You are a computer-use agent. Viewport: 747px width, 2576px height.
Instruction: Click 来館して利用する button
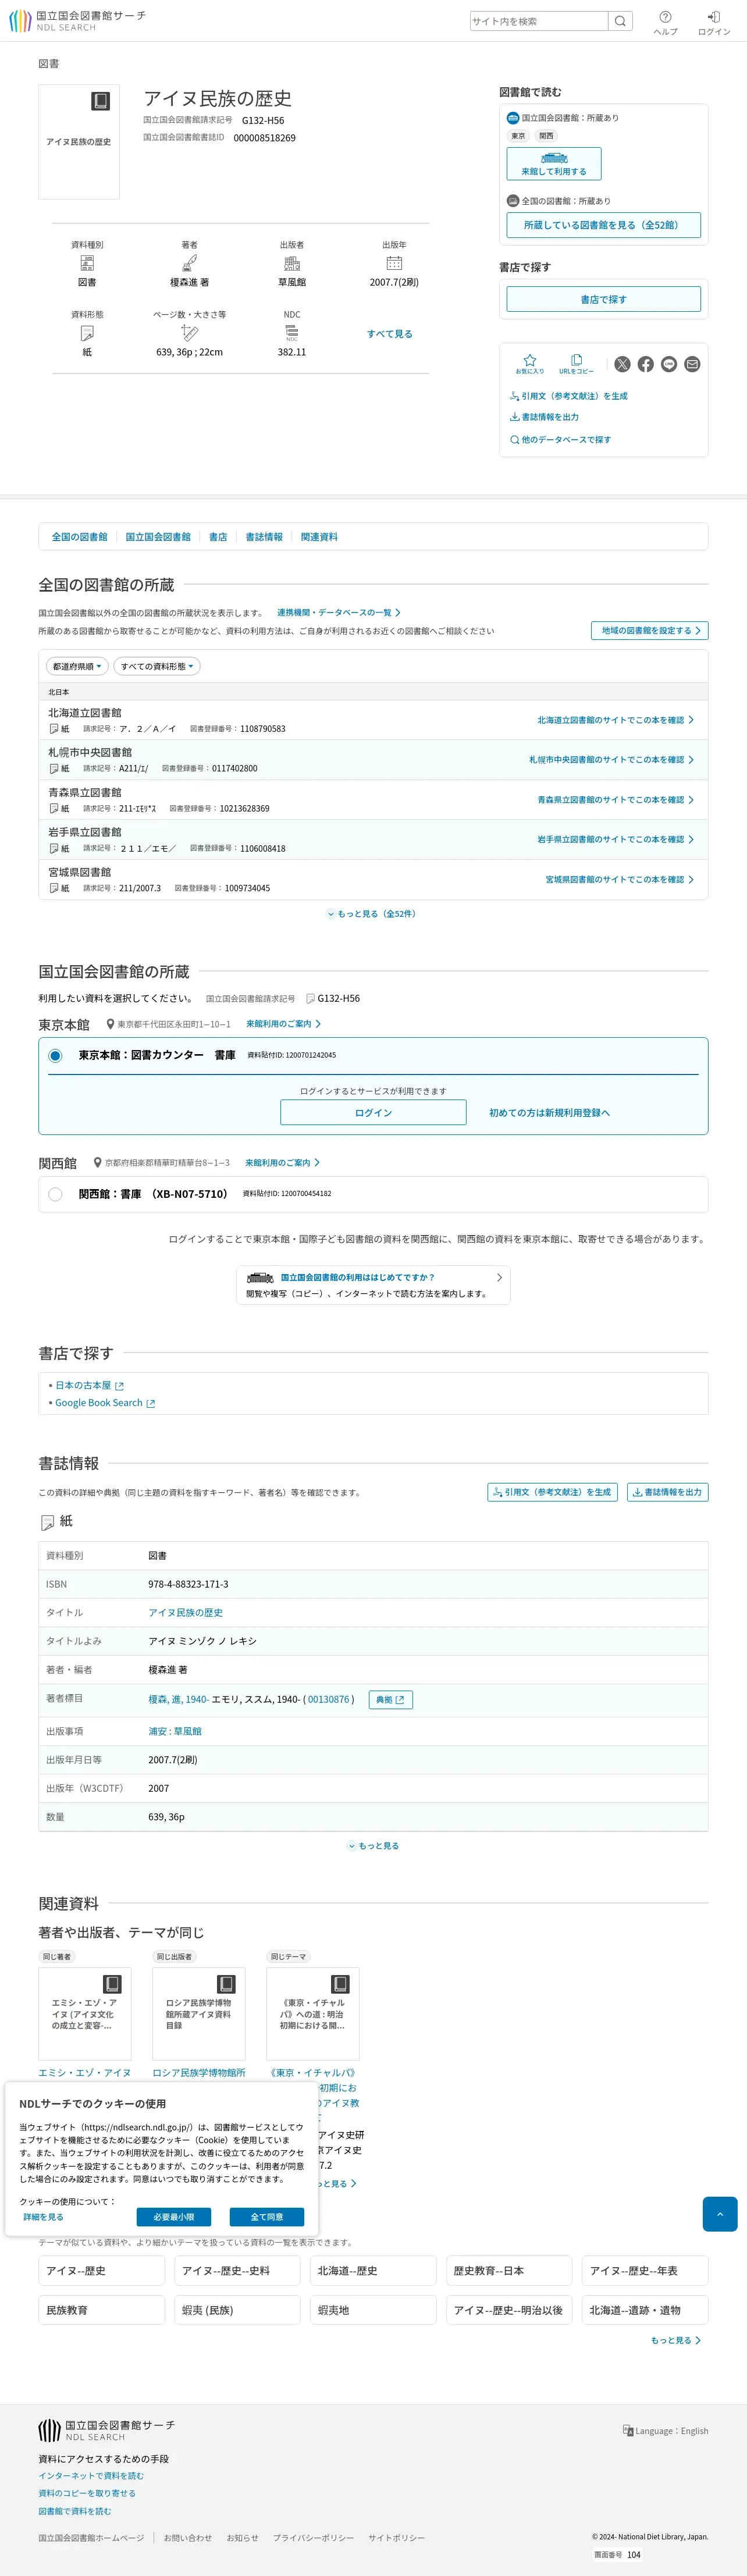coord(554,163)
